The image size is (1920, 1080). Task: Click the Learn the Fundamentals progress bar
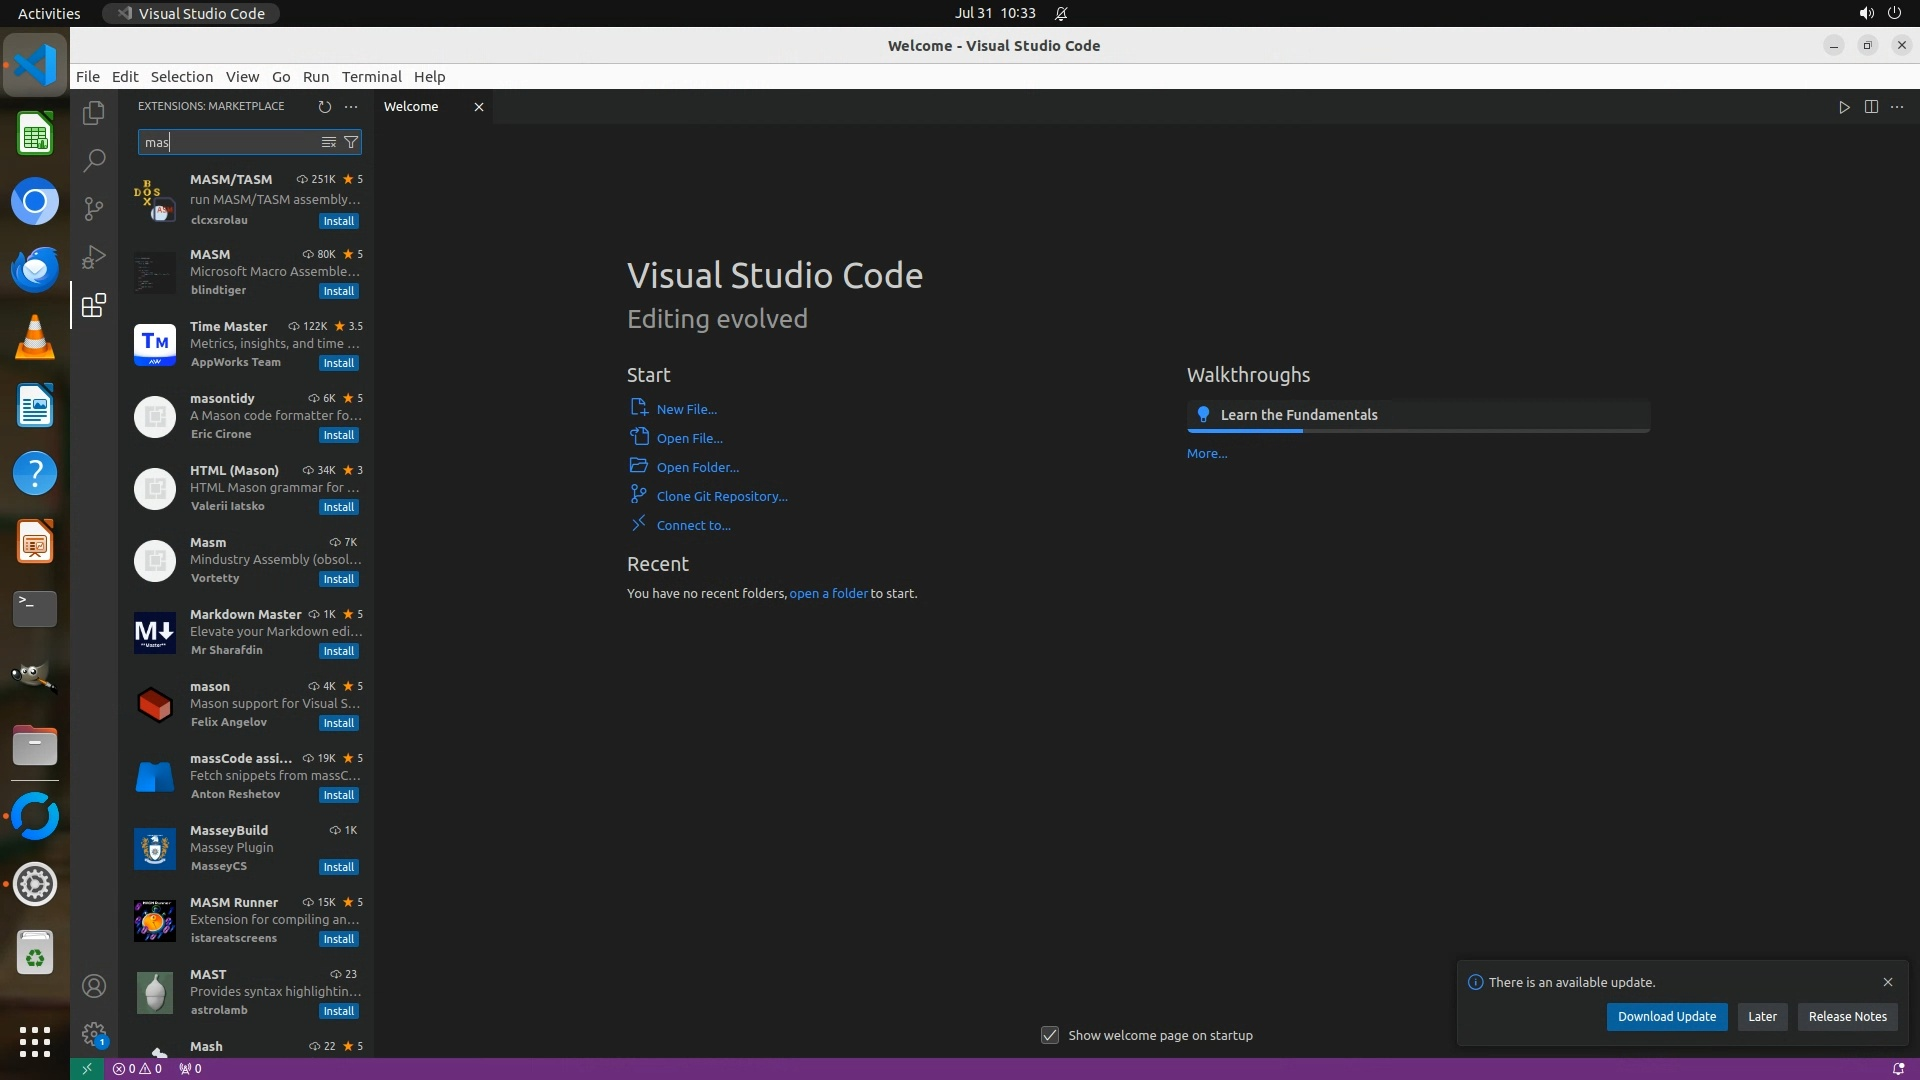1418,430
